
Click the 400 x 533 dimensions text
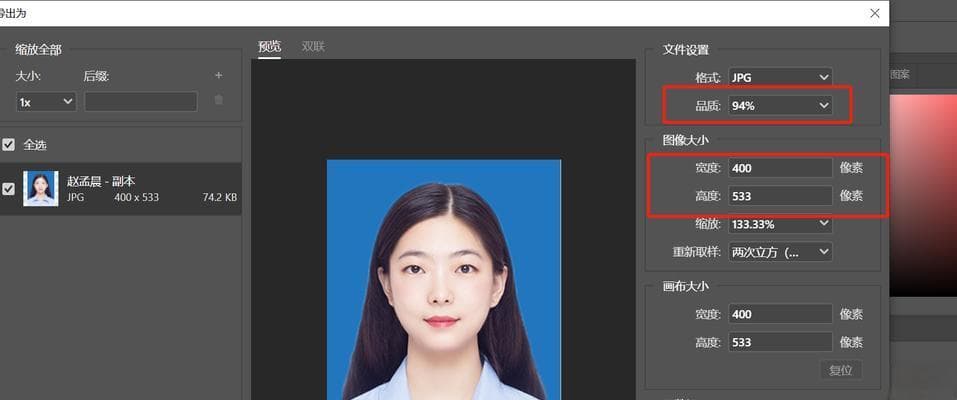click(x=136, y=197)
